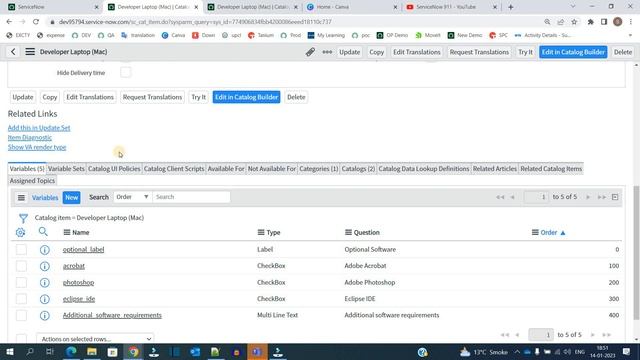The width and height of the screenshot is (640, 360).
Task: Click the page vertical scrollbar
Action: (636, 253)
